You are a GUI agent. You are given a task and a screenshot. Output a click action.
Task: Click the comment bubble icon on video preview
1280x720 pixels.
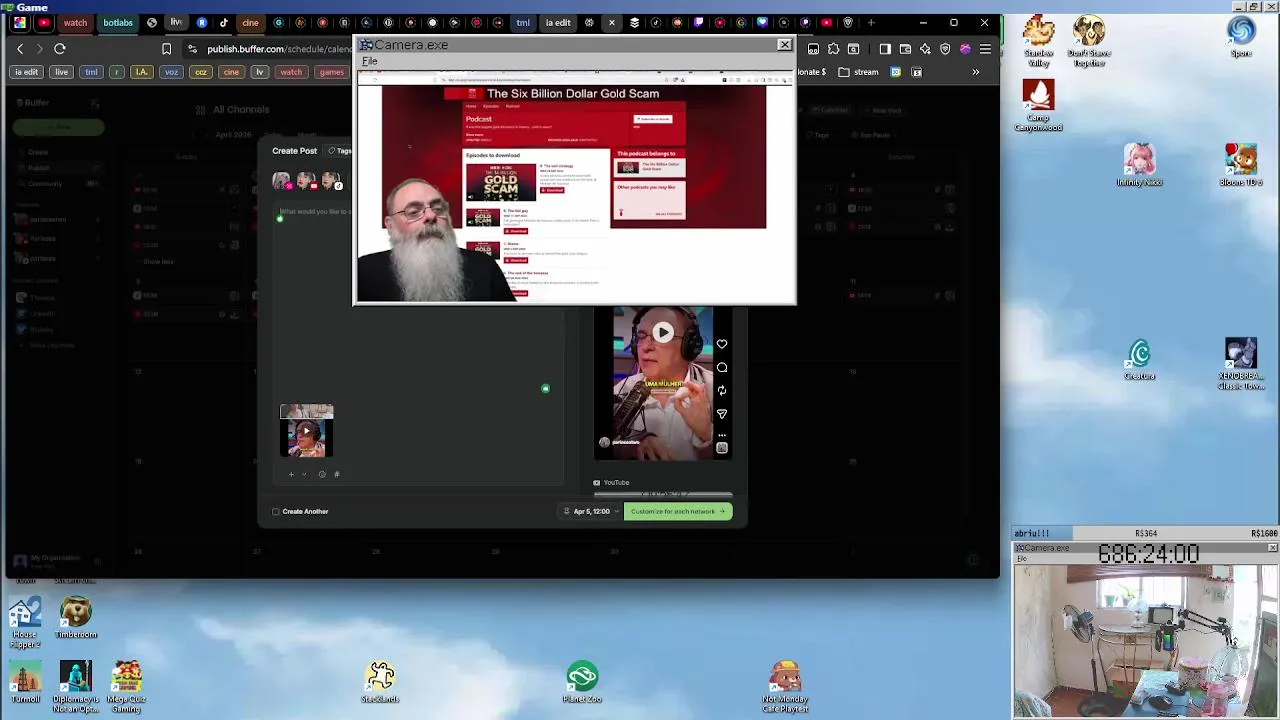pyautogui.click(x=722, y=367)
